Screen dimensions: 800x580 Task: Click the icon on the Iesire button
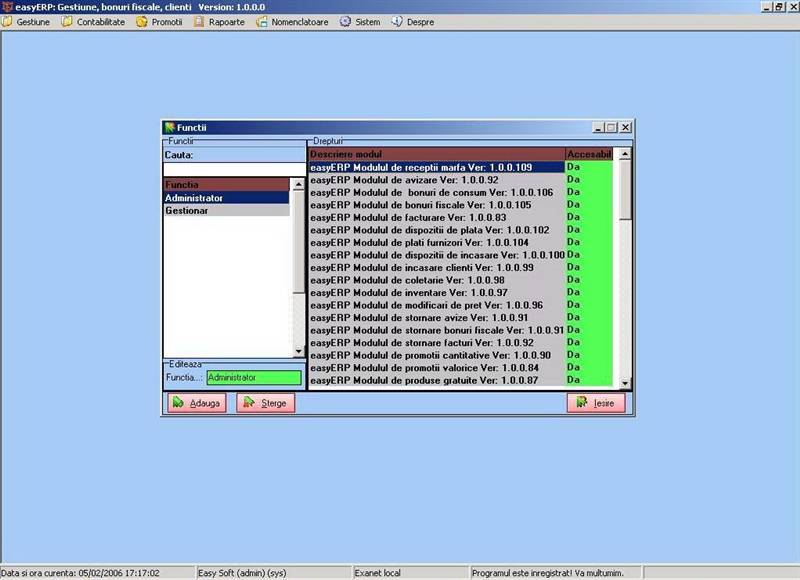click(x=582, y=402)
